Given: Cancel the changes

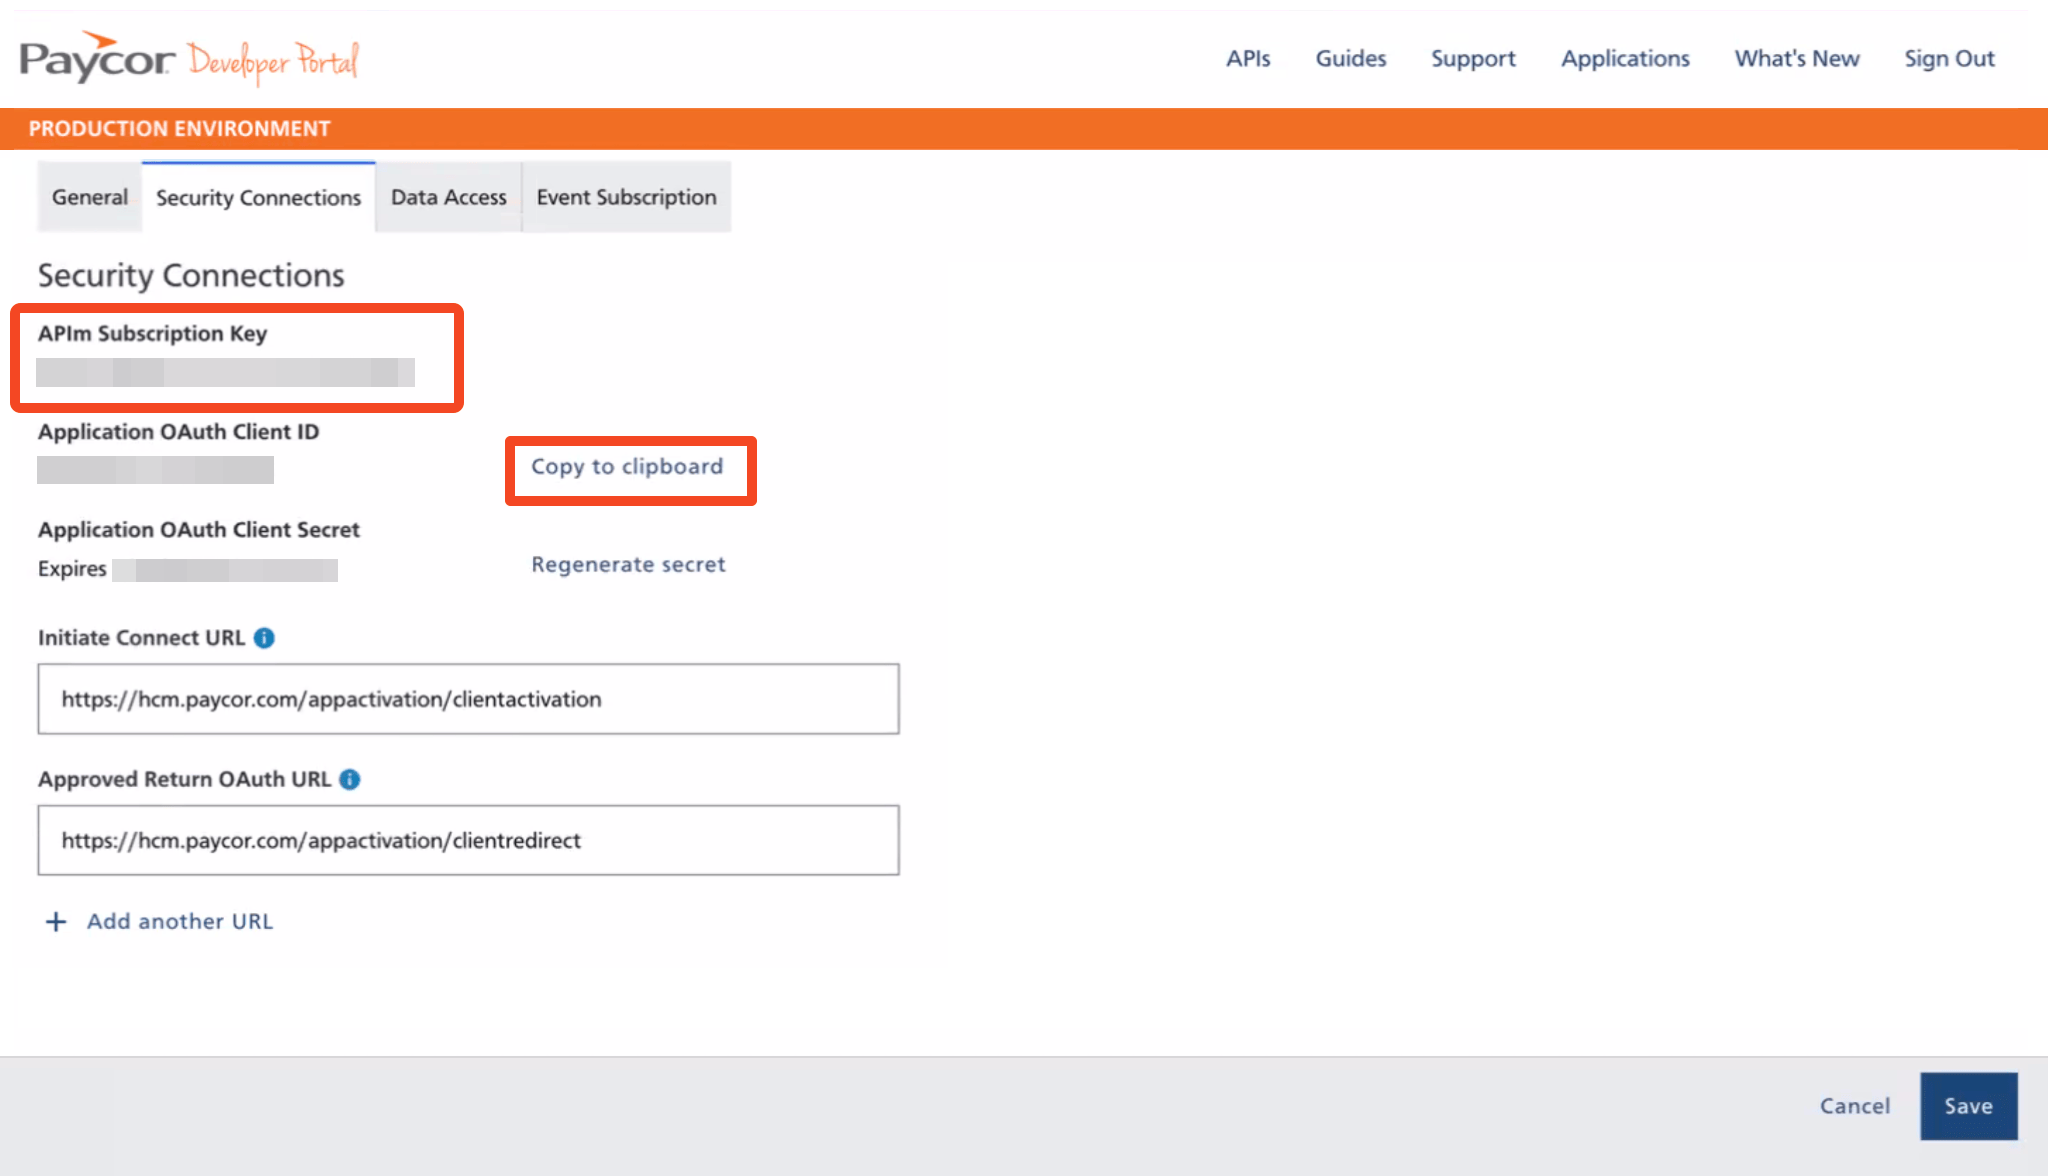Looking at the screenshot, I should [1854, 1106].
